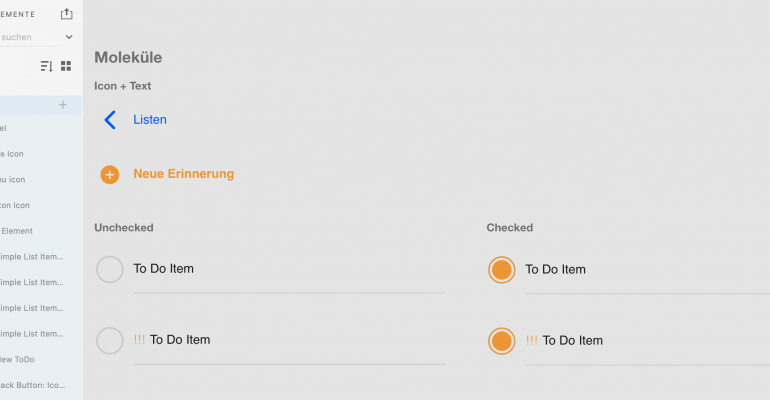The image size is (770, 400).
Task: Check the first unchecked To Do Item circle
Action: tap(110, 269)
